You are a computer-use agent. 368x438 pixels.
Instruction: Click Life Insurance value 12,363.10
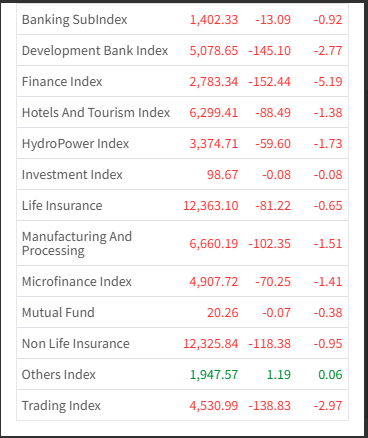pyautogui.click(x=211, y=206)
